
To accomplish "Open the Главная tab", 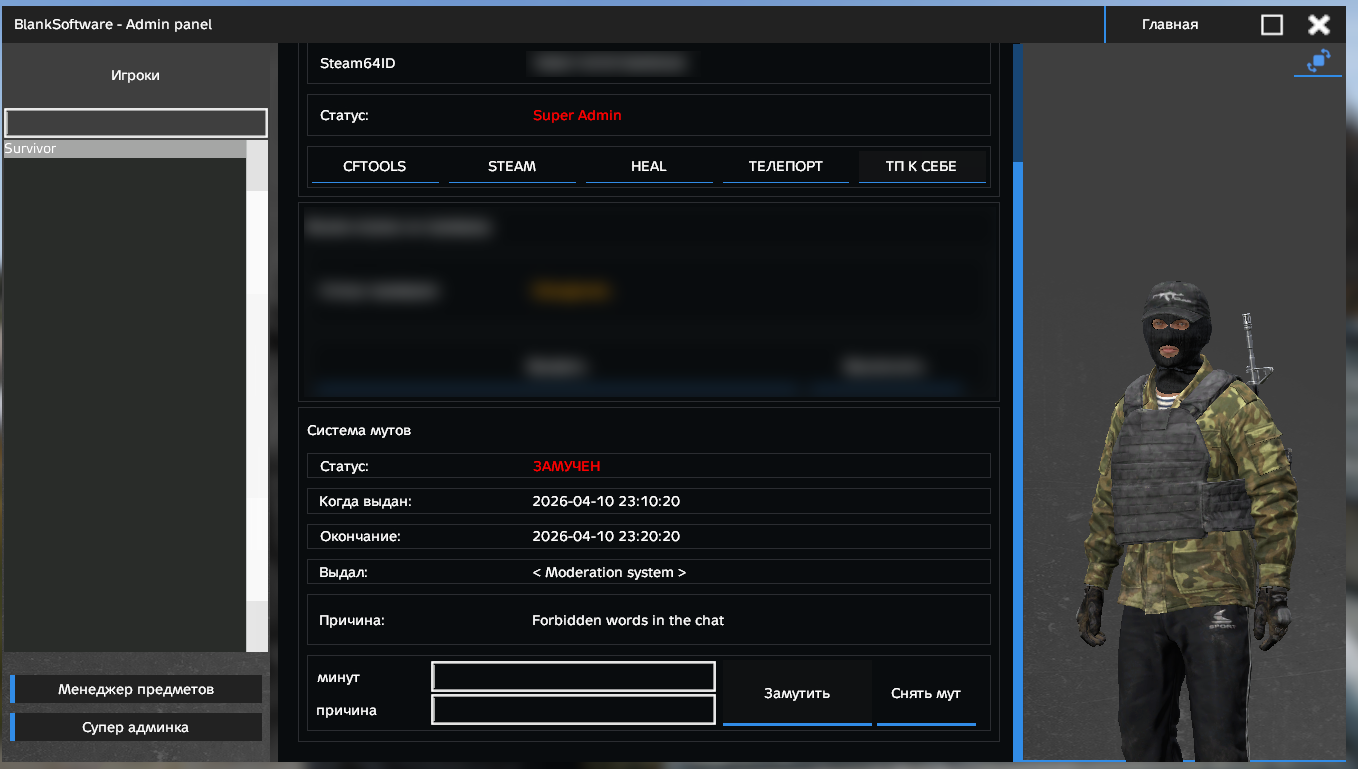I will (x=1170, y=25).
